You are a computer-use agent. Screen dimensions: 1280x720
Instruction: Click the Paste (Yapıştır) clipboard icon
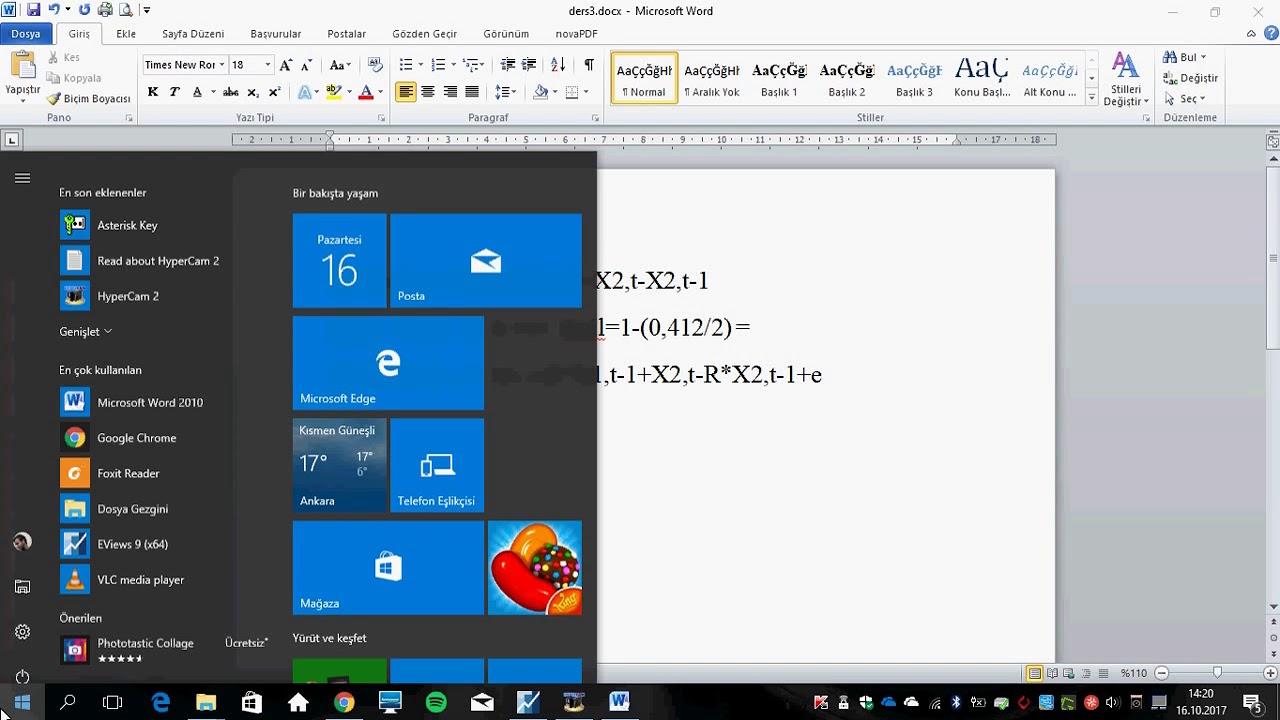tap(22, 66)
